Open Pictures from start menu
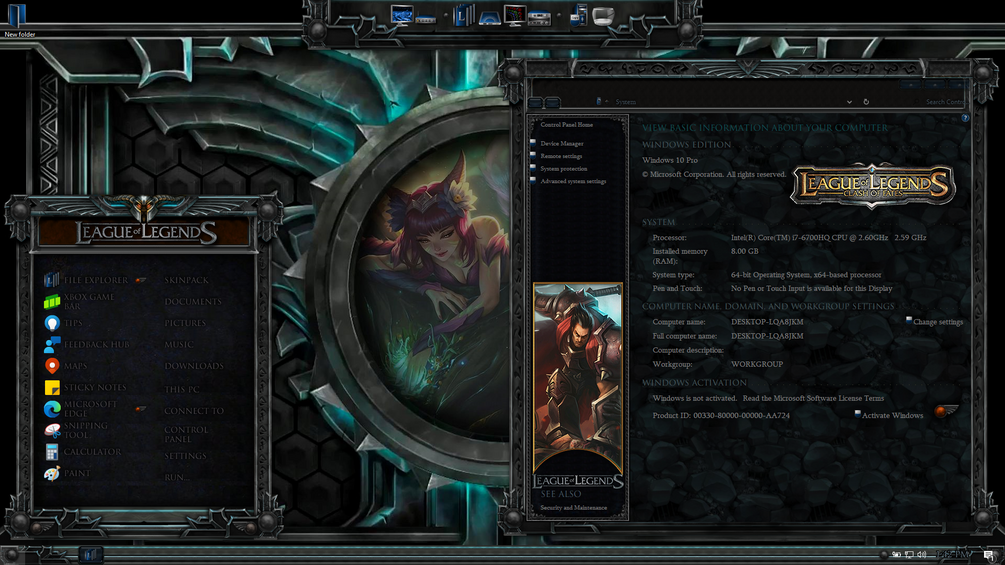This screenshot has width=1005, height=565. [x=185, y=323]
